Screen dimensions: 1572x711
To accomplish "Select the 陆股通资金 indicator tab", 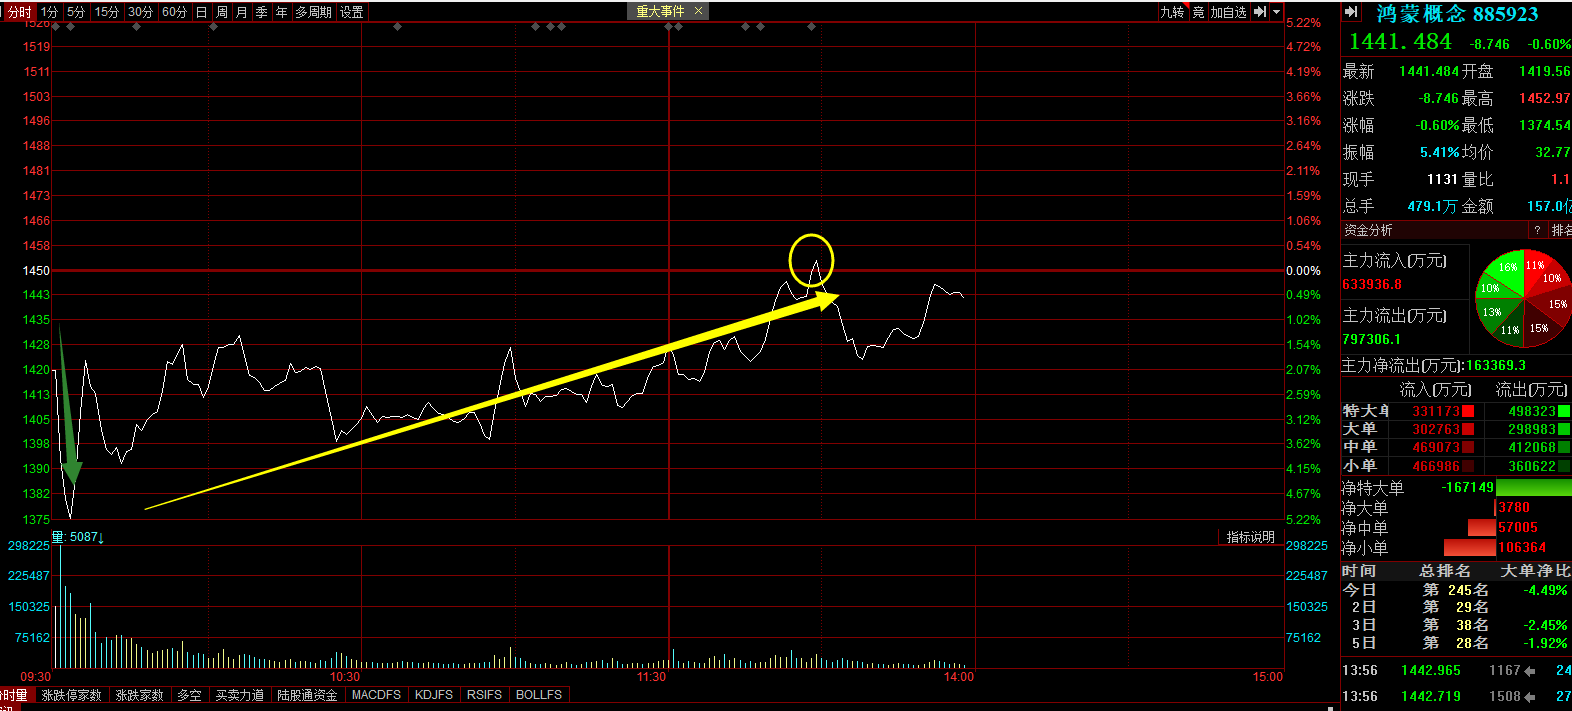I will pyautogui.click(x=307, y=695).
